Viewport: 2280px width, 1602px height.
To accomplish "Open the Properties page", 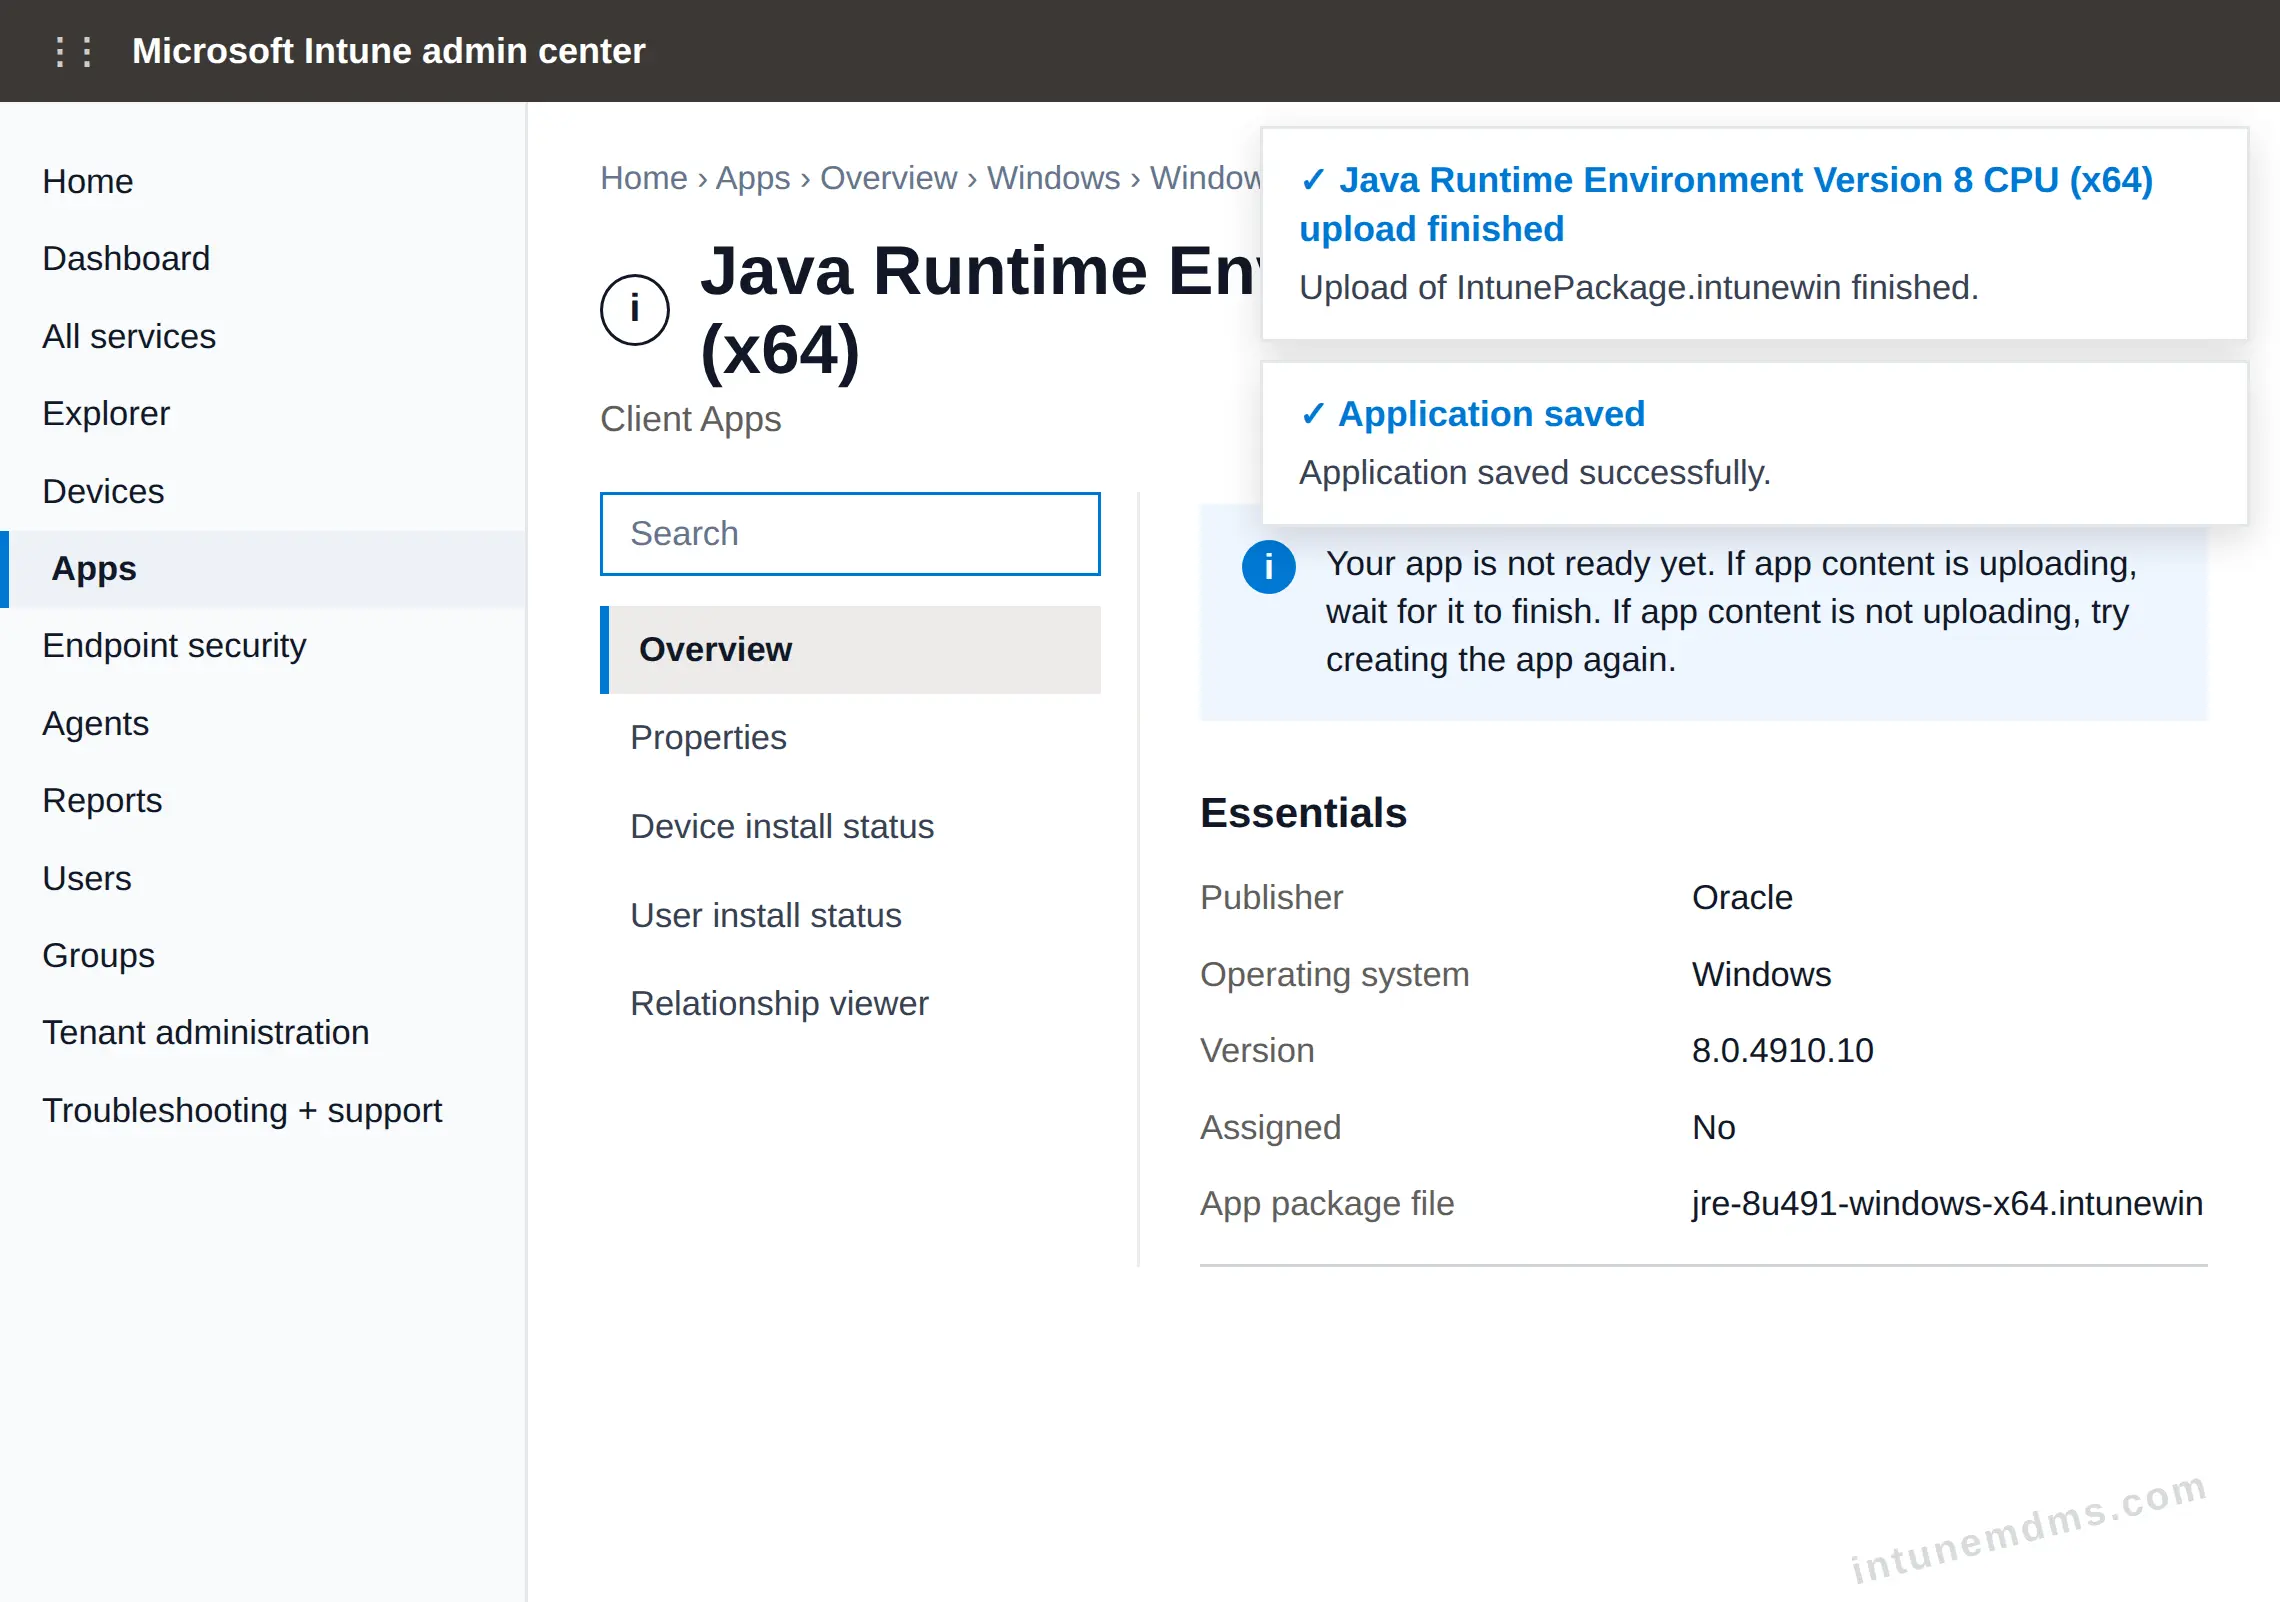I will tap(708, 738).
